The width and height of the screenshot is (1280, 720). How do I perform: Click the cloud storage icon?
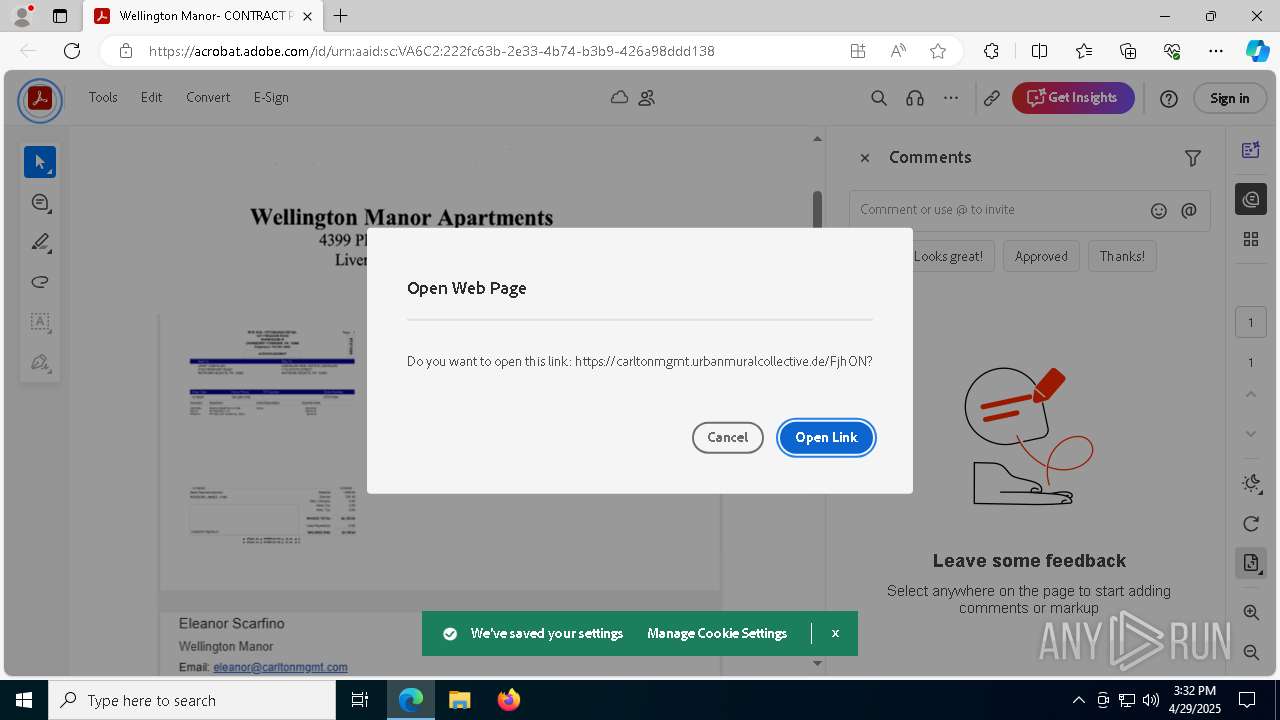pyautogui.click(x=620, y=97)
